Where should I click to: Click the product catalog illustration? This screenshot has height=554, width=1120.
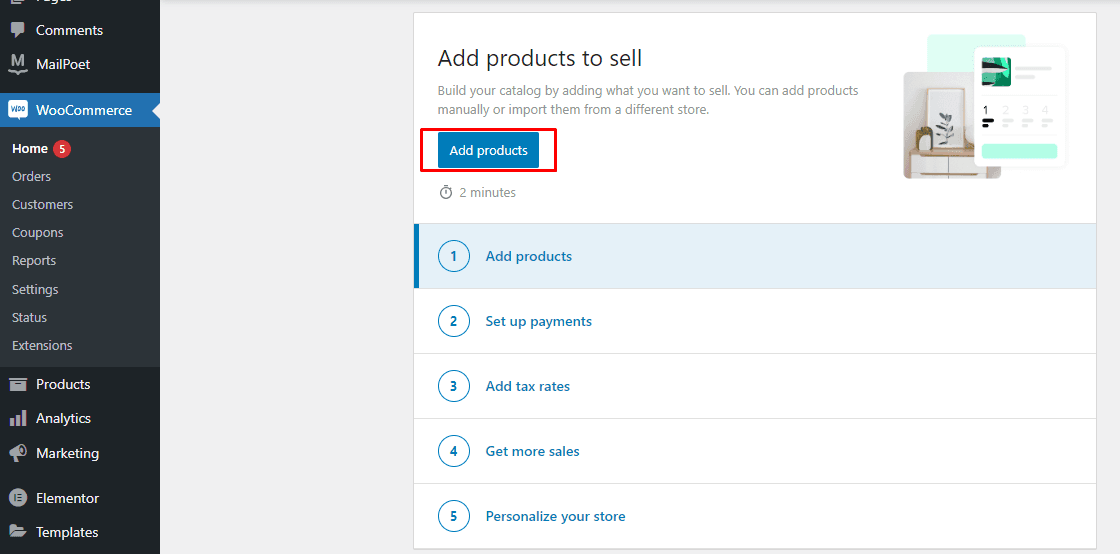(x=985, y=106)
